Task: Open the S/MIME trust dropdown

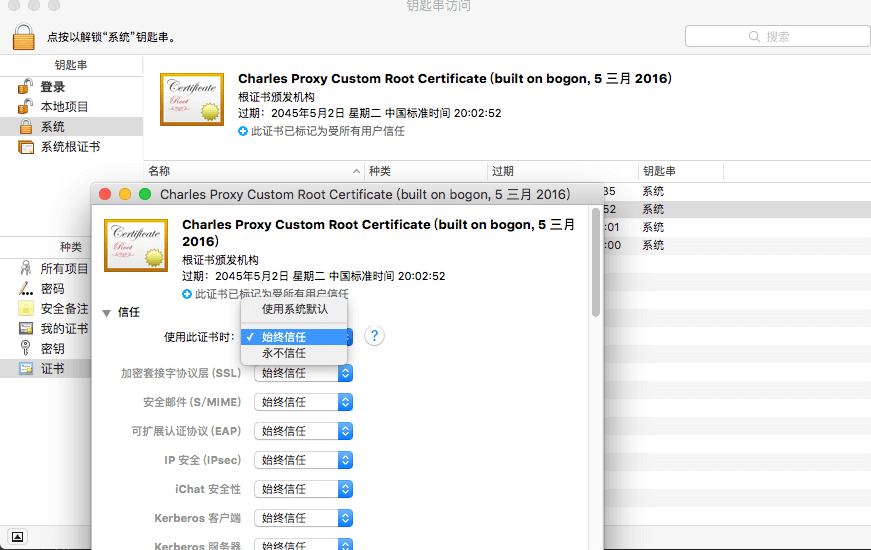Action: pos(303,402)
